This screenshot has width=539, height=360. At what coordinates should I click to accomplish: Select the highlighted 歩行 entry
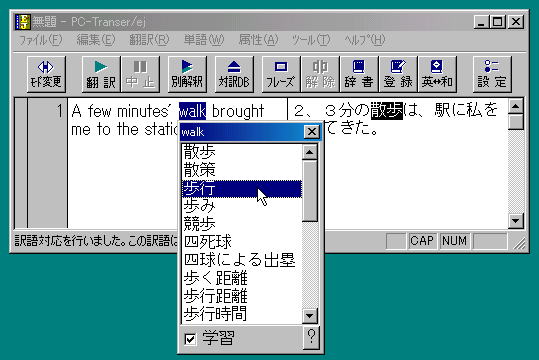[242, 188]
